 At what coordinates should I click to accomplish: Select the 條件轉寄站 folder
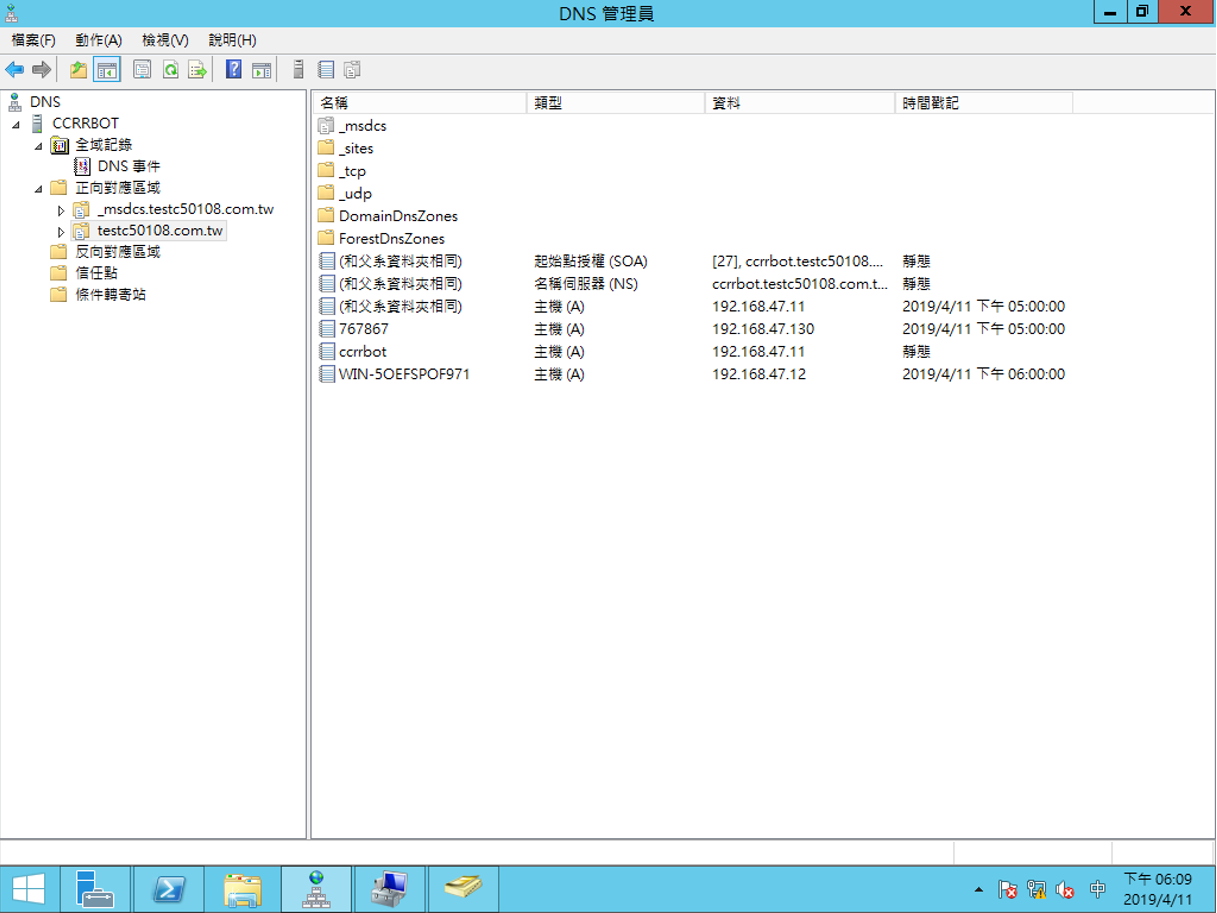click(x=111, y=294)
